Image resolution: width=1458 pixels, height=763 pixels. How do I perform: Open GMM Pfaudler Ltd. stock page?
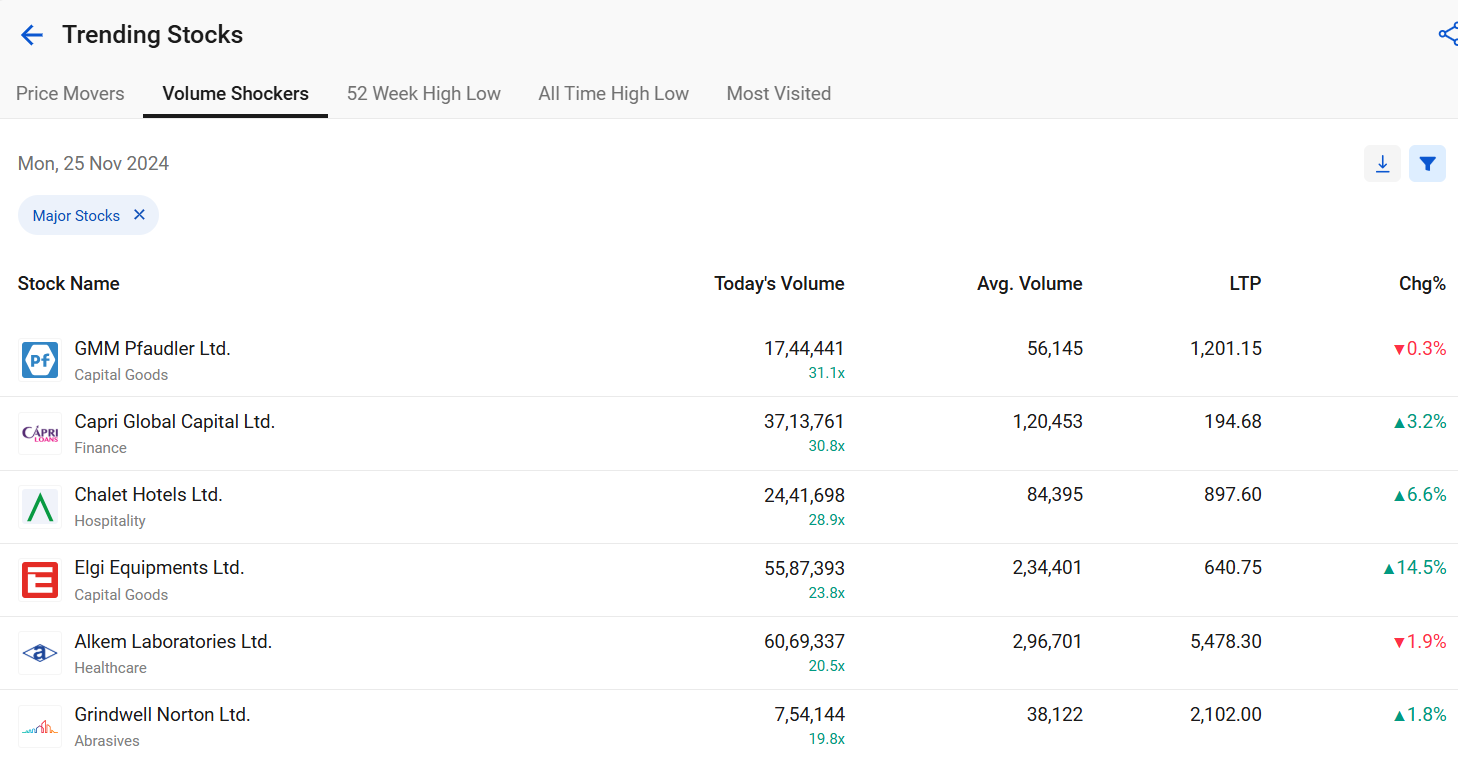pos(152,348)
